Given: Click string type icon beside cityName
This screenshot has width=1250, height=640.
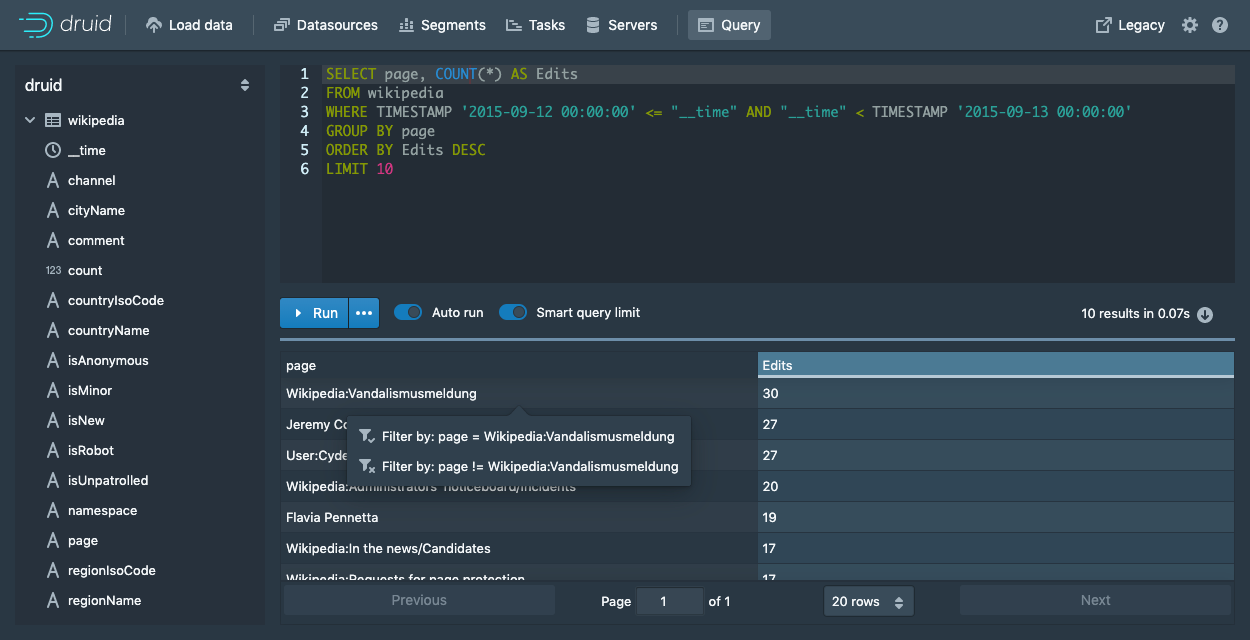Looking at the screenshot, I should pos(53,211).
